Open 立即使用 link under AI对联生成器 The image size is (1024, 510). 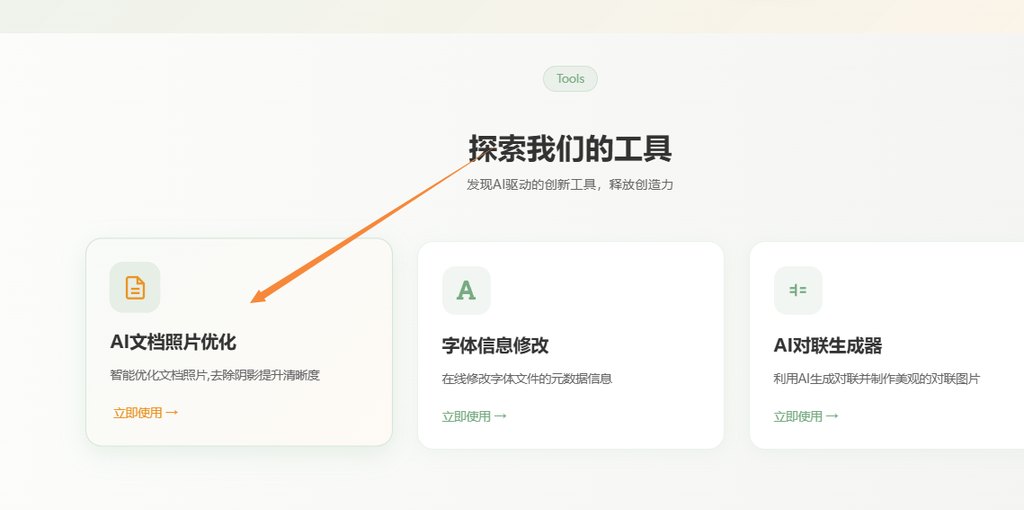[806, 416]
